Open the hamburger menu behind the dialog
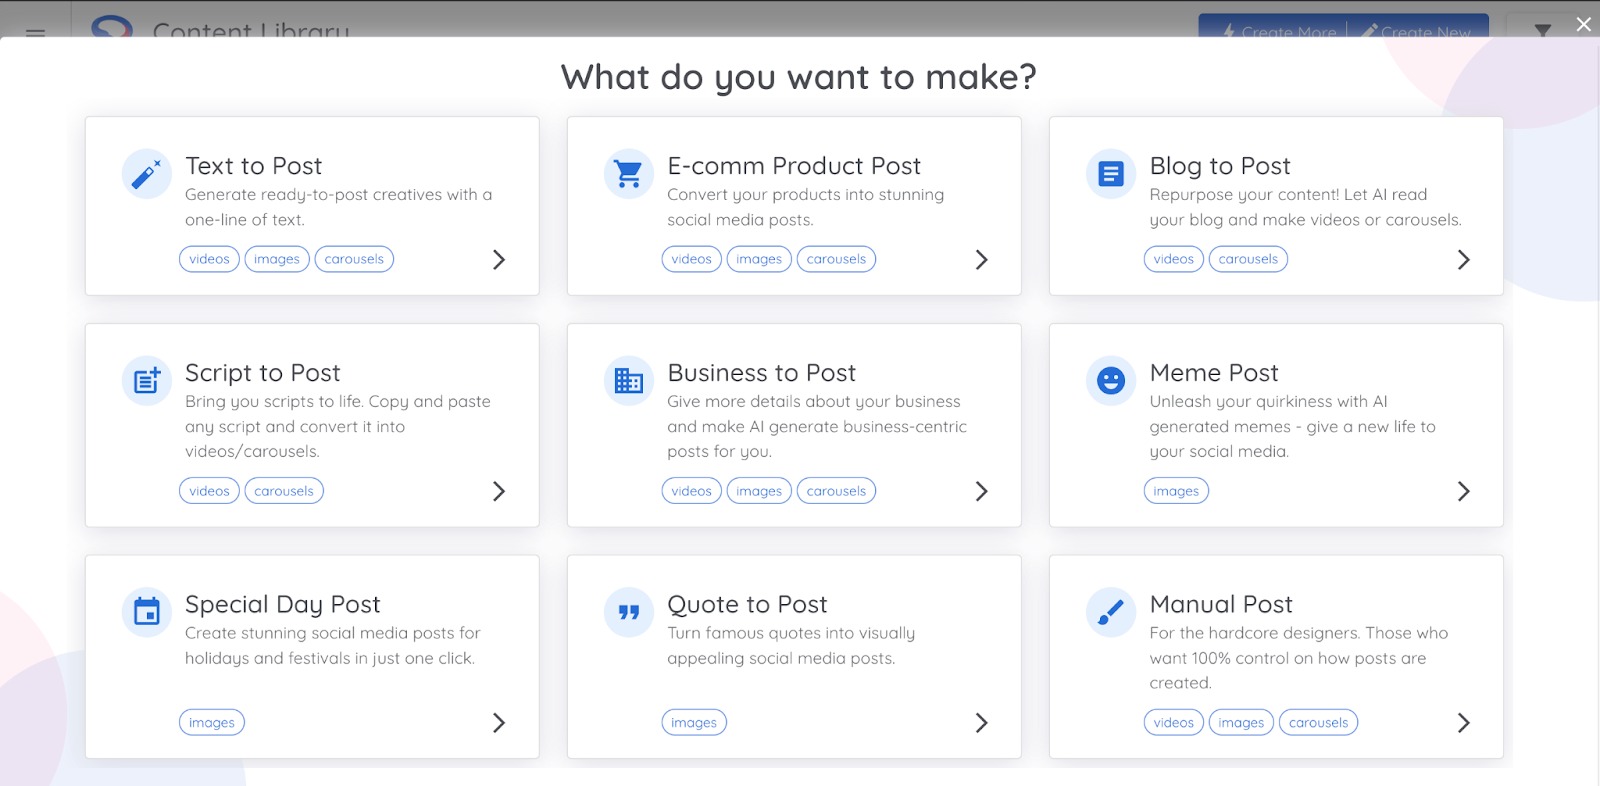The width and height of the screenshot is (1600, 786). pyautogui.click(x=36, y=32)
